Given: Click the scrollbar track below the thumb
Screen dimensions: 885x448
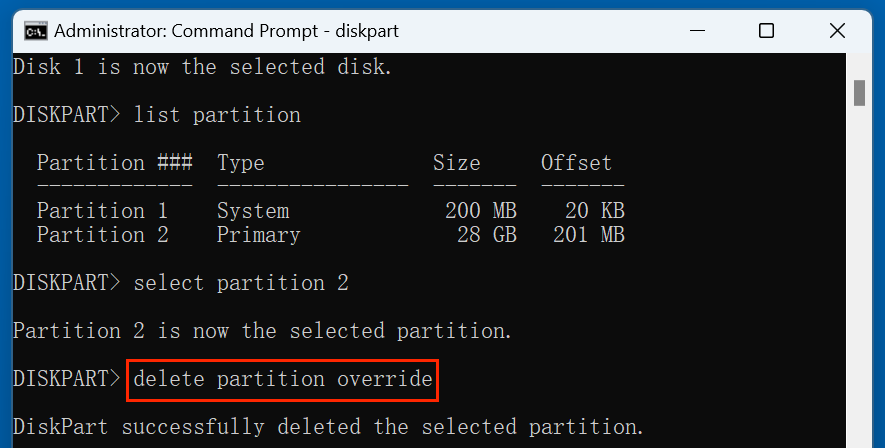Looking at the screenshot, I should (859, 280).
